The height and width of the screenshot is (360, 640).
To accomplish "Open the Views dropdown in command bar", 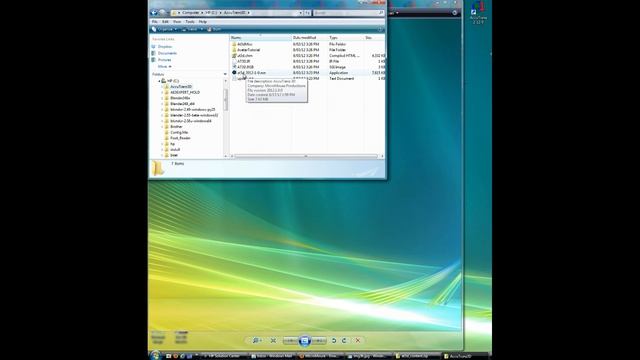I will click(192, 29).
